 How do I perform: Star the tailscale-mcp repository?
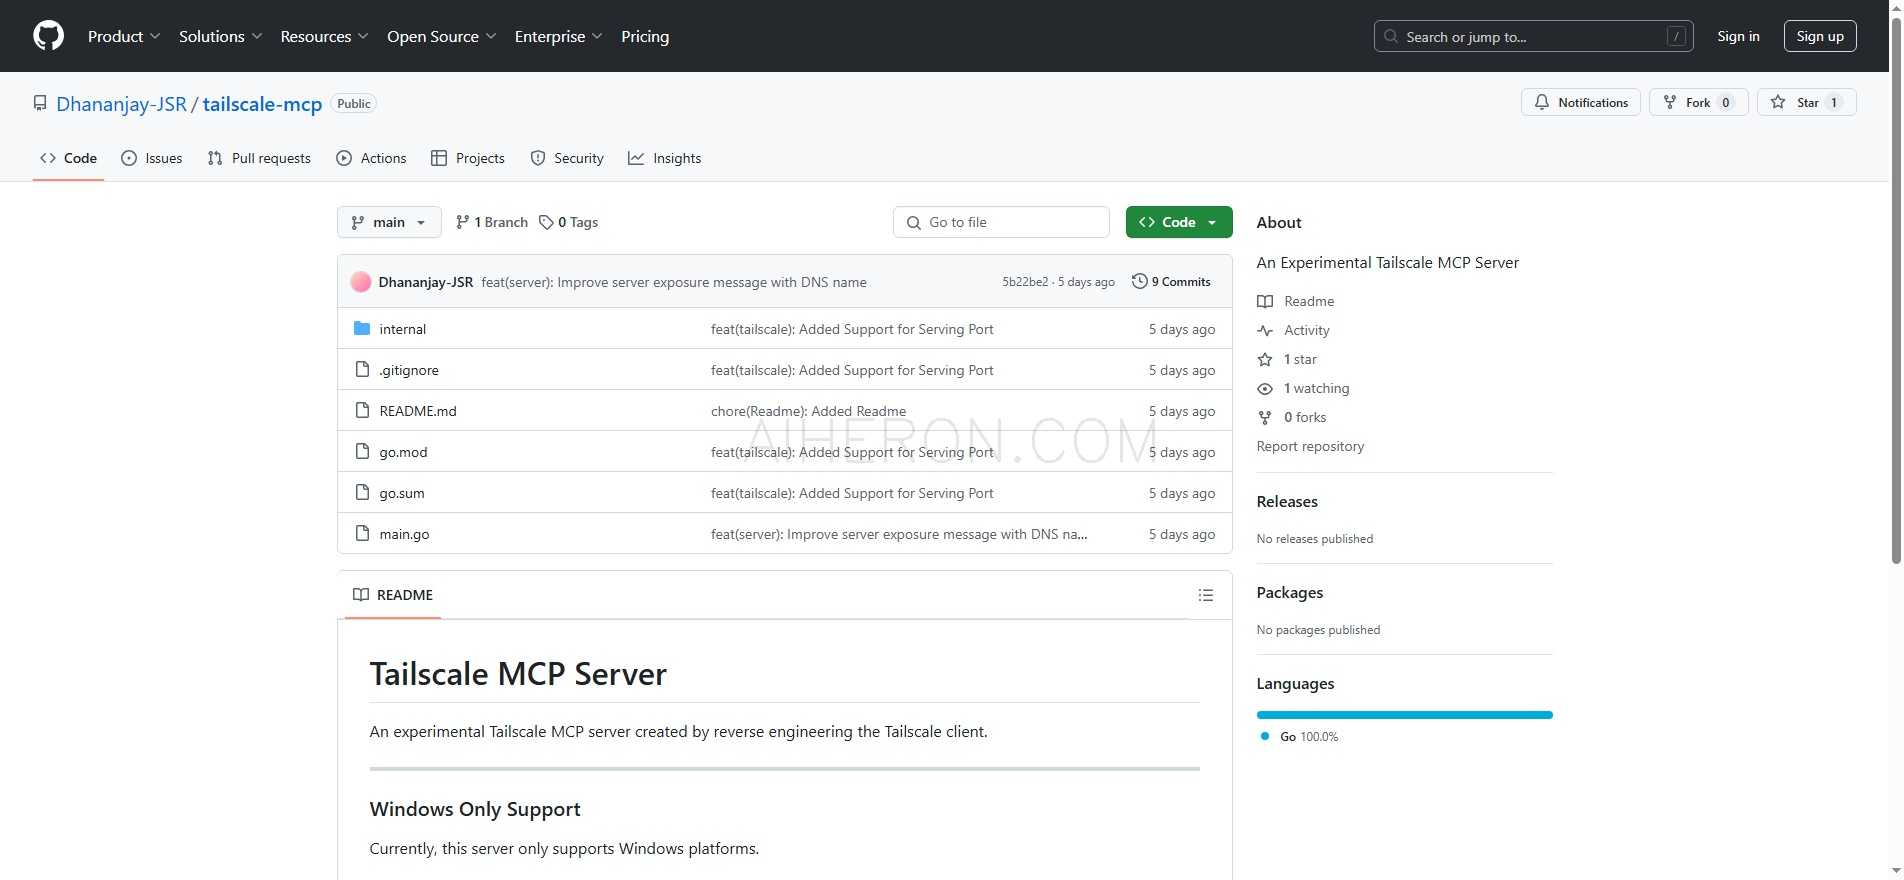1806,102
